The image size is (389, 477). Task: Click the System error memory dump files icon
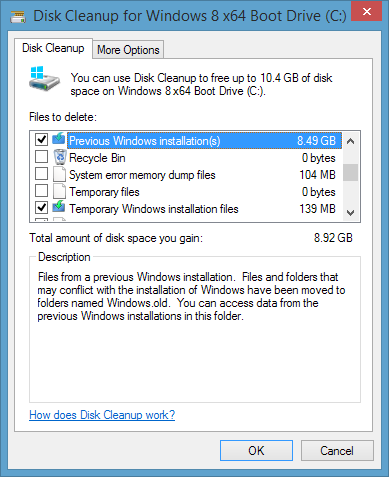pyautogui.click(x=59, y=174)
